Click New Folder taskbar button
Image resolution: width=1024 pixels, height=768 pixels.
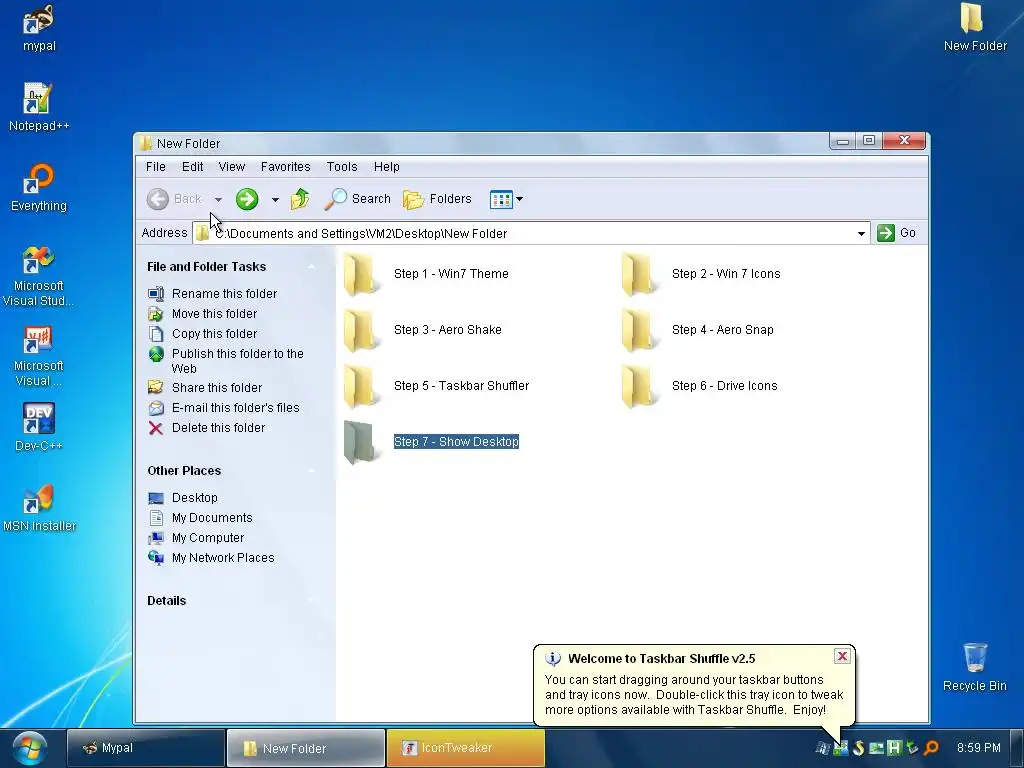[x=306, y=748]
